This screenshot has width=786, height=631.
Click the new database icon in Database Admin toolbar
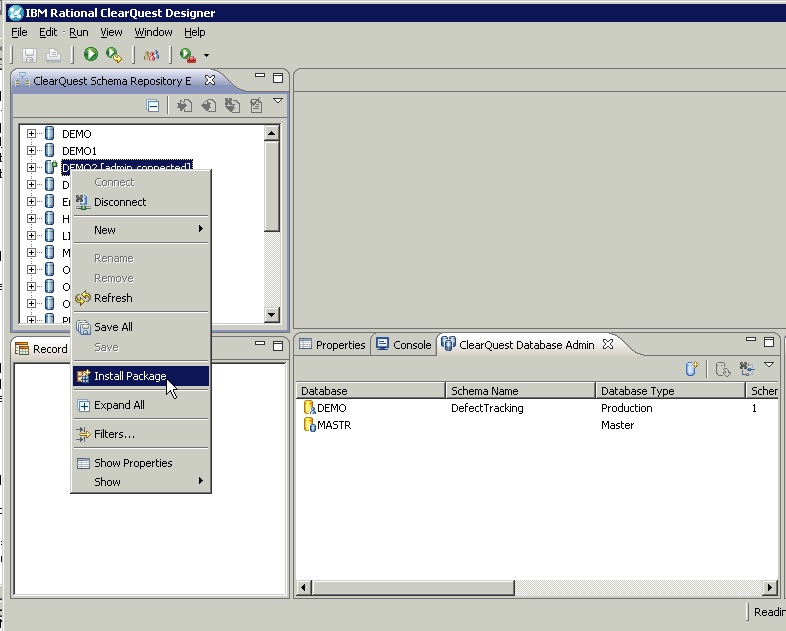(x=692, y=369)
